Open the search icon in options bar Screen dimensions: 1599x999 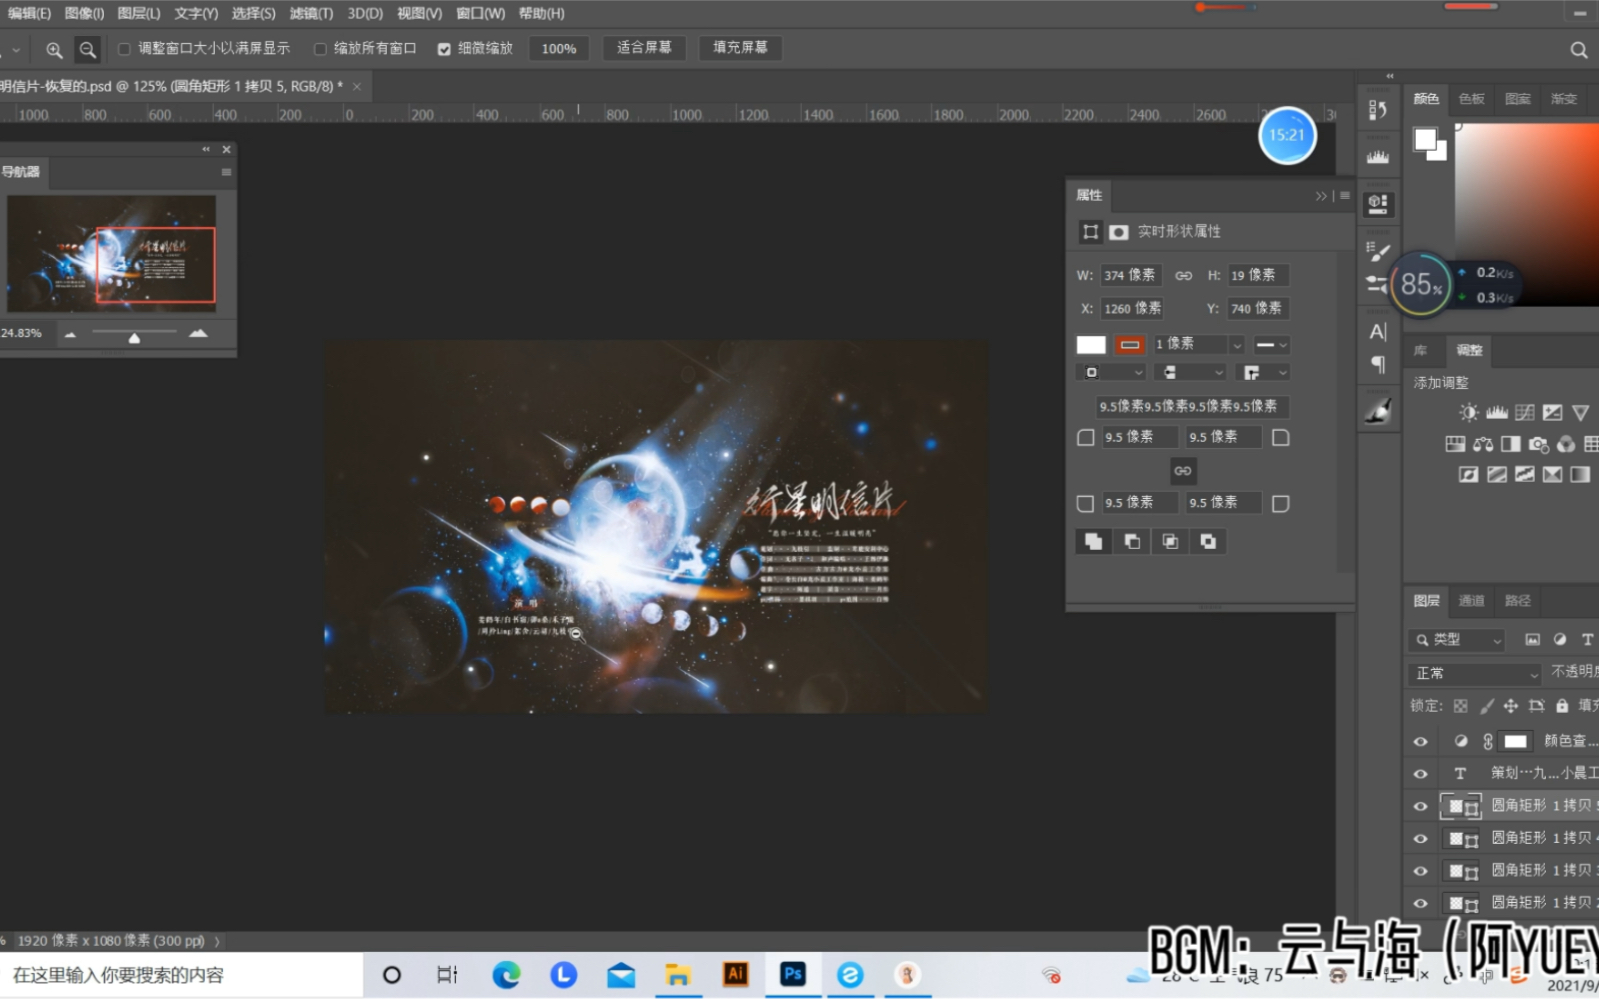pyautogui.click(x=1578, y=49)
